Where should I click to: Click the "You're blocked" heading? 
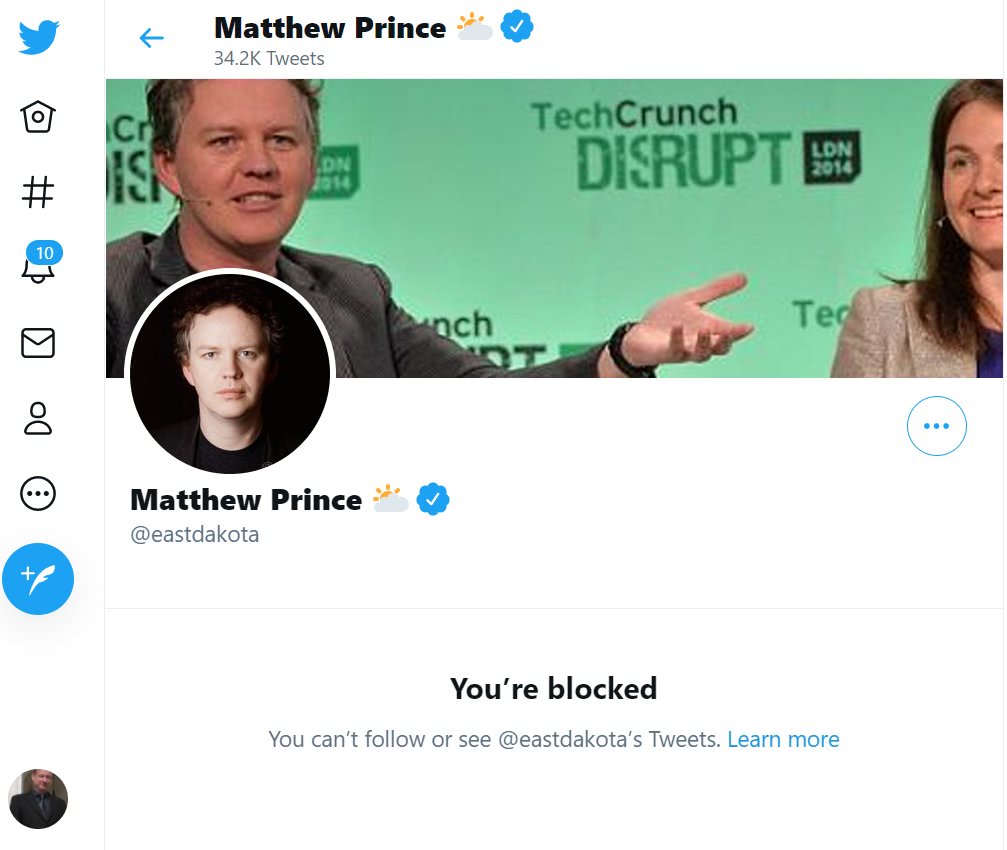point(553,689)
